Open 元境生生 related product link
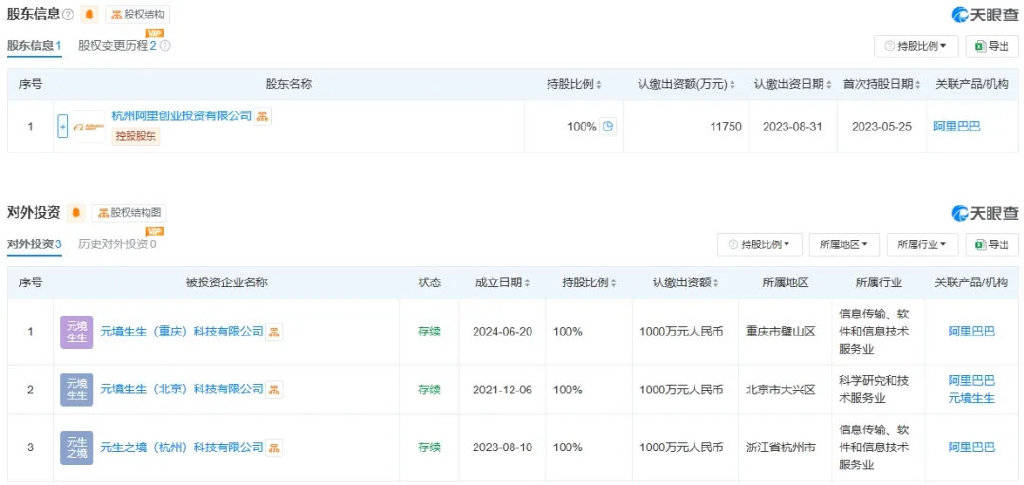The width and height of the screenshot is (1024, 485). tap(971, 398)
